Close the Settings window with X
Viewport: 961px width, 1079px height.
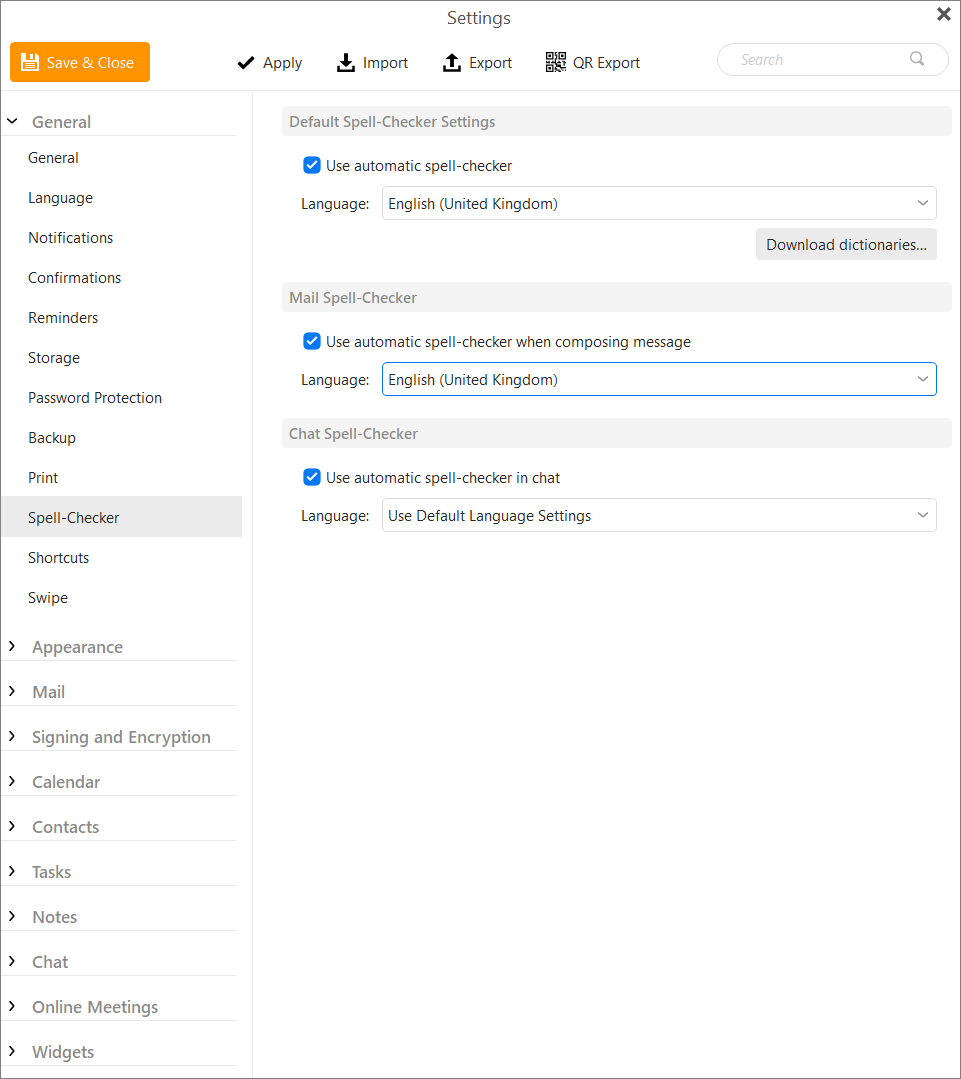point(944,14)
